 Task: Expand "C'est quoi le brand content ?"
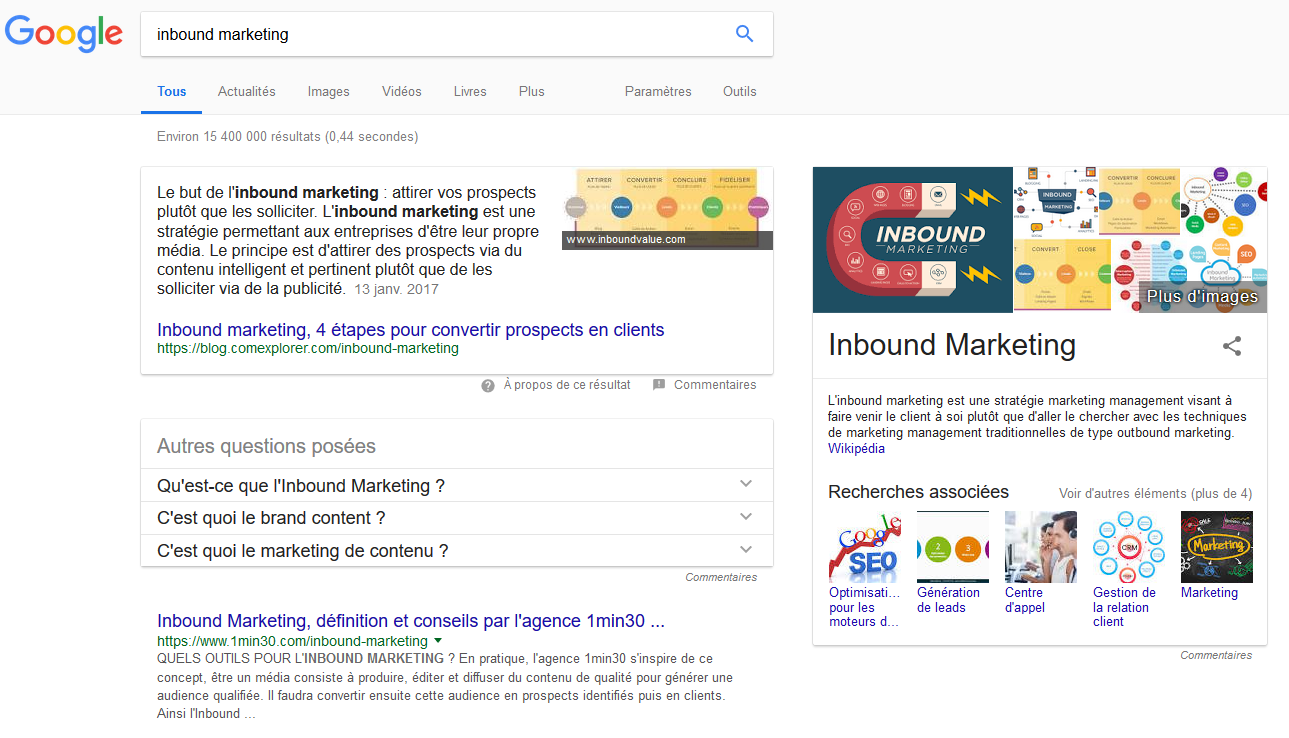click(457, 518)
